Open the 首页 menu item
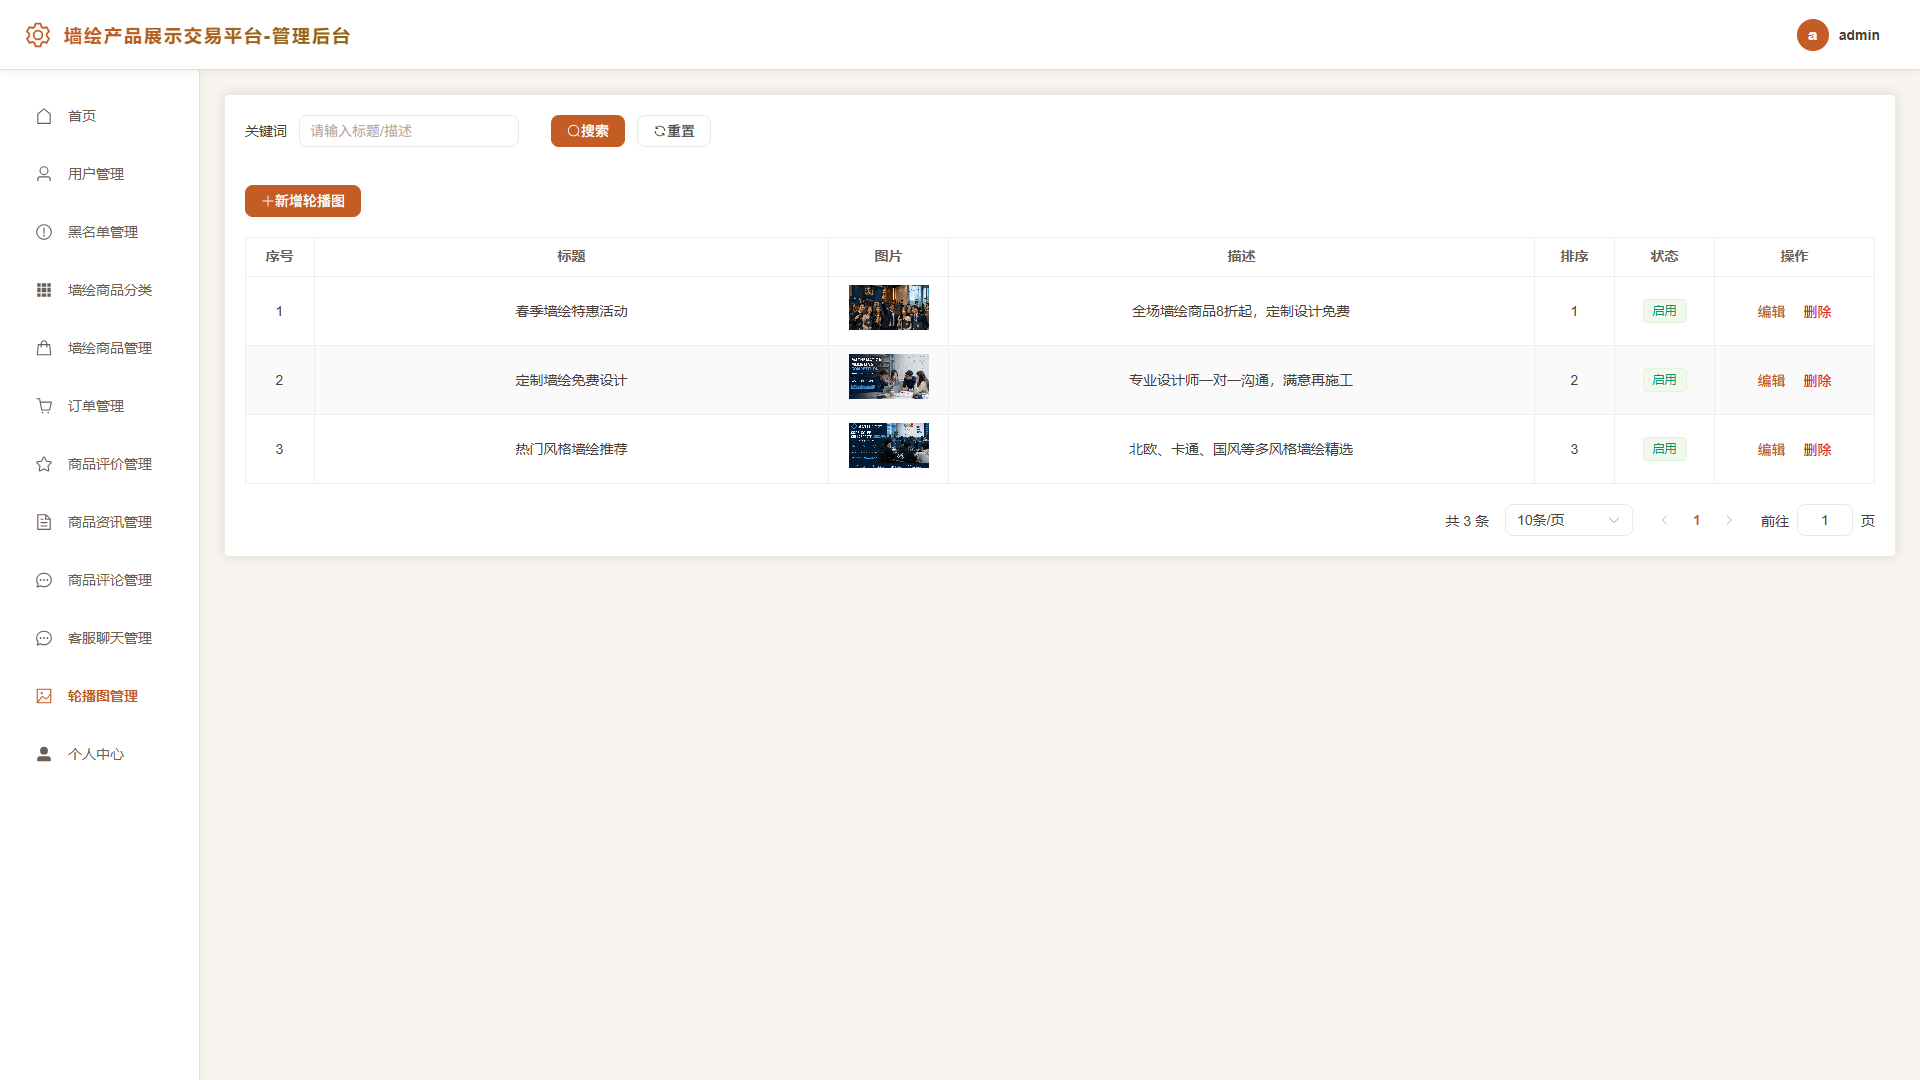This screenshot has height=1080, width=1920. (100, 116)
